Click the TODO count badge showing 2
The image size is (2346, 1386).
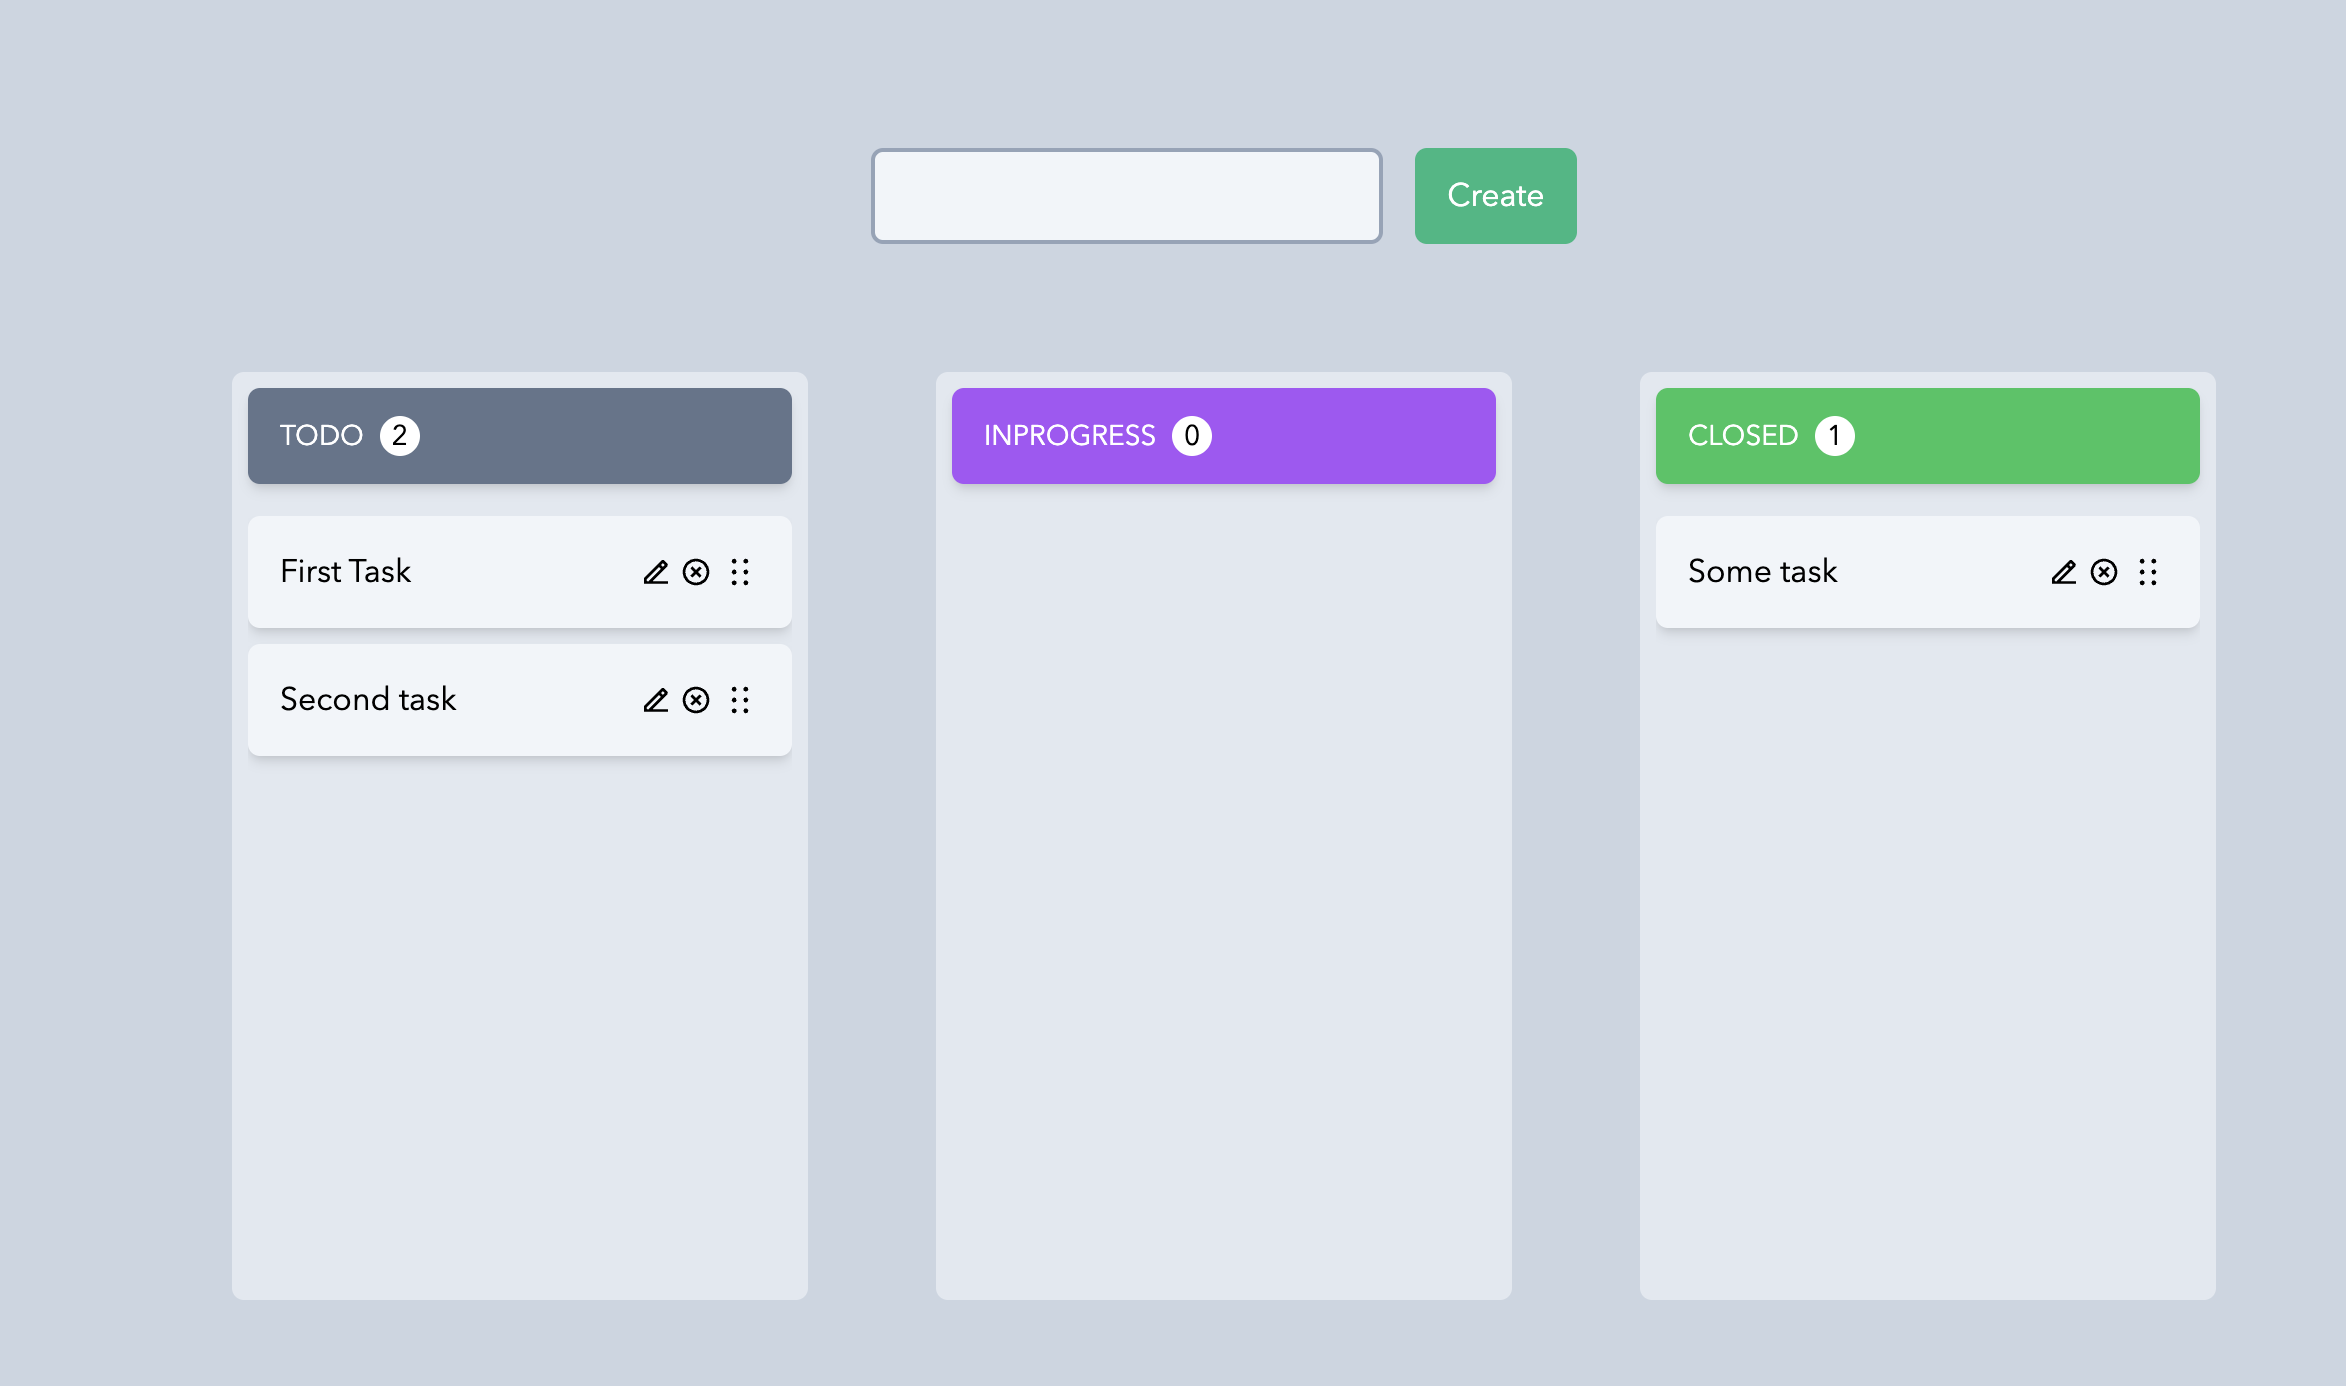coord(400,436)
